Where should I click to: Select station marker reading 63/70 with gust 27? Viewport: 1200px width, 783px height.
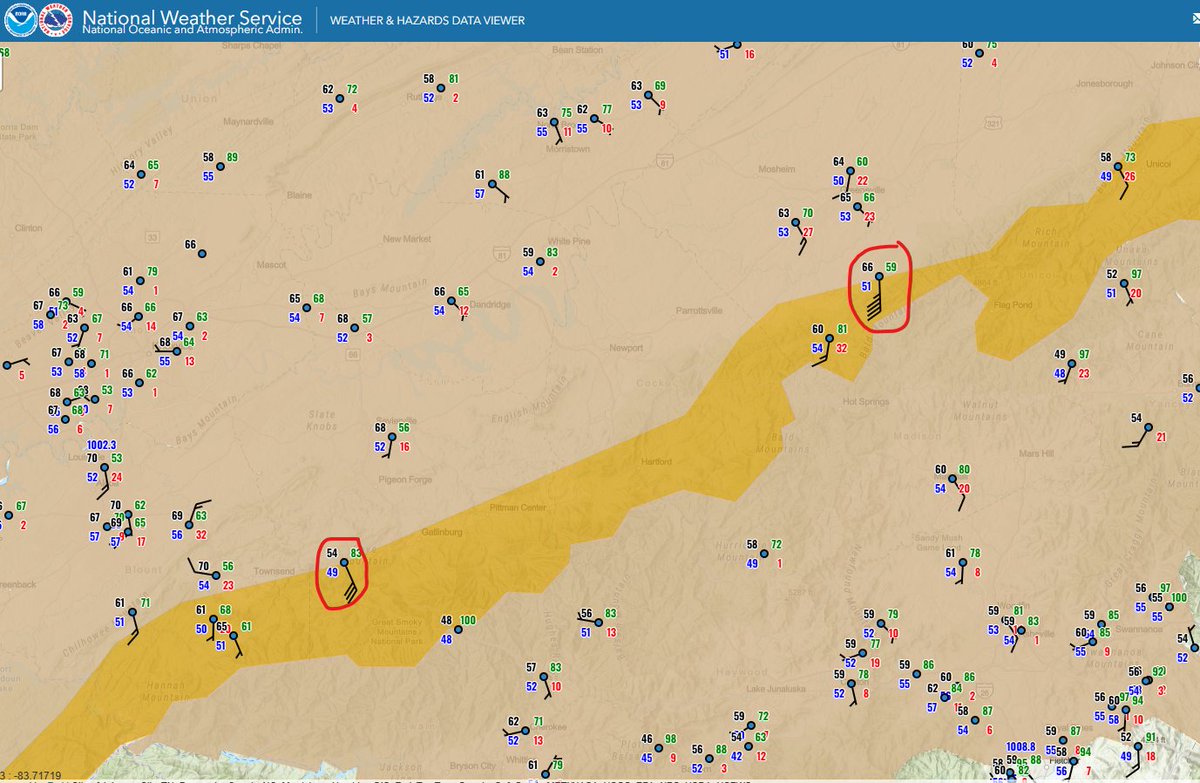coord(795,223)
